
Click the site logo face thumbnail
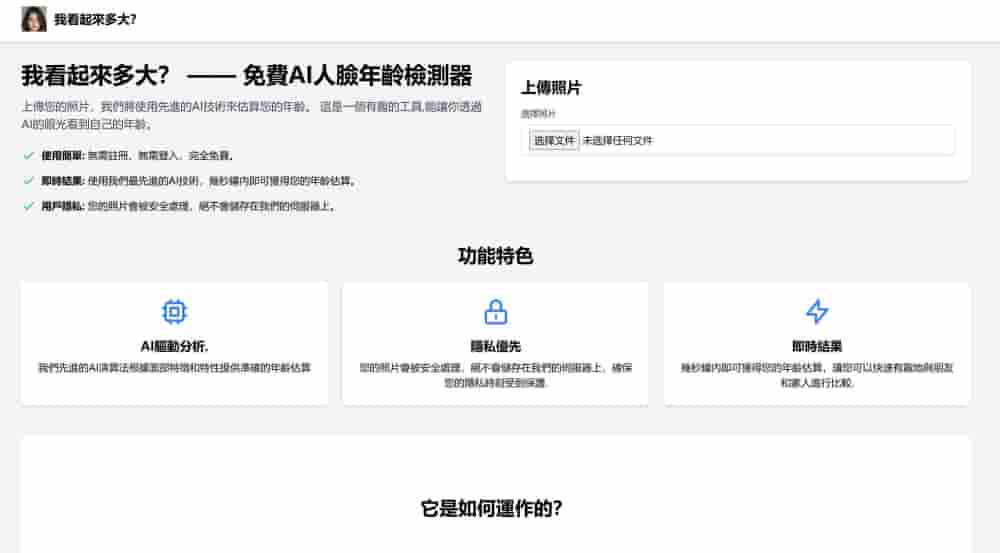pos(34,19)
